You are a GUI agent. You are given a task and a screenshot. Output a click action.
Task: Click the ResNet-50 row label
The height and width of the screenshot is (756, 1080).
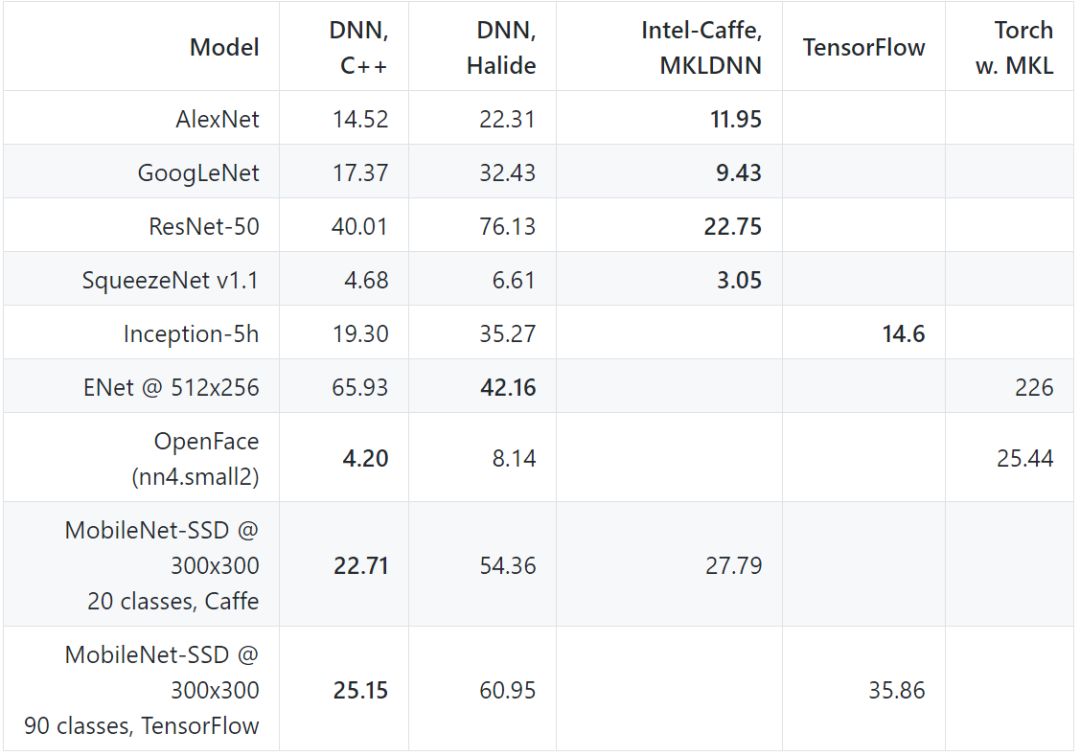[204, 226]
